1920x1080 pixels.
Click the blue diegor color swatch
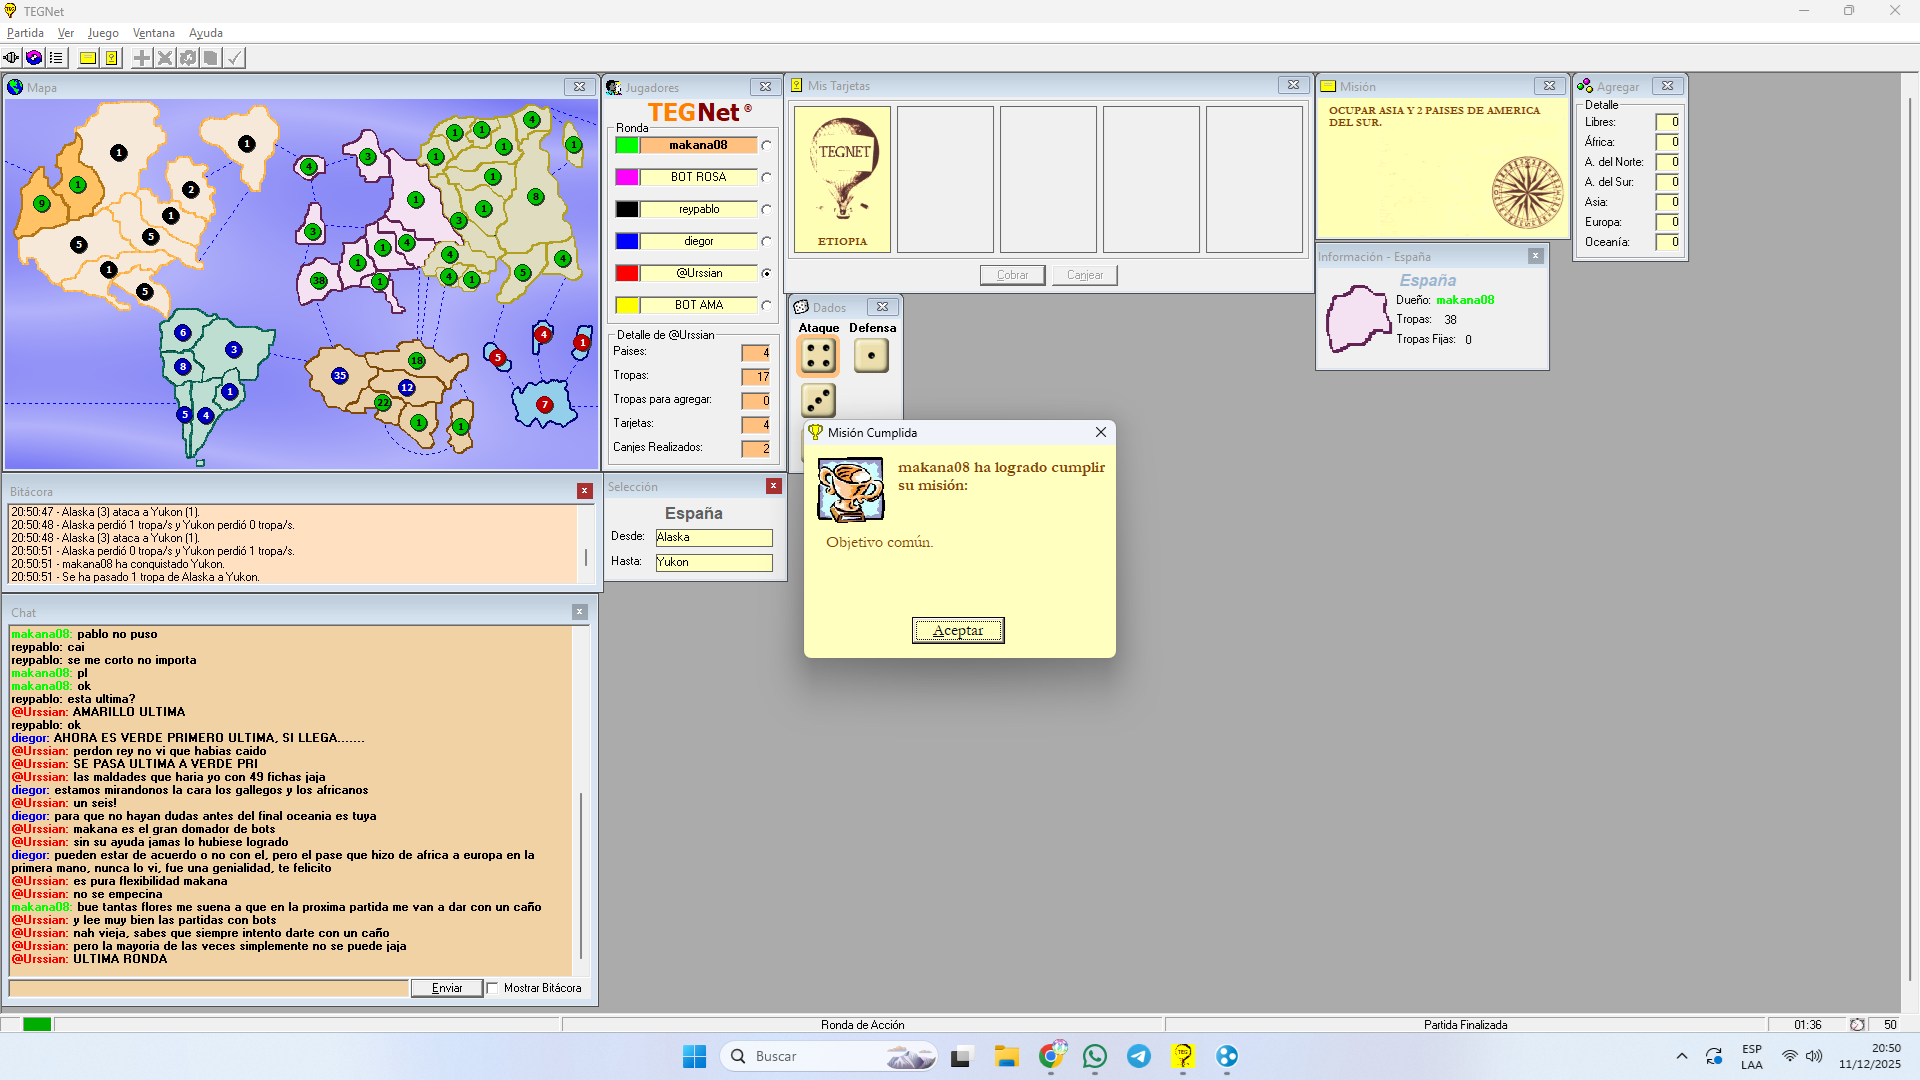point(627,241)
